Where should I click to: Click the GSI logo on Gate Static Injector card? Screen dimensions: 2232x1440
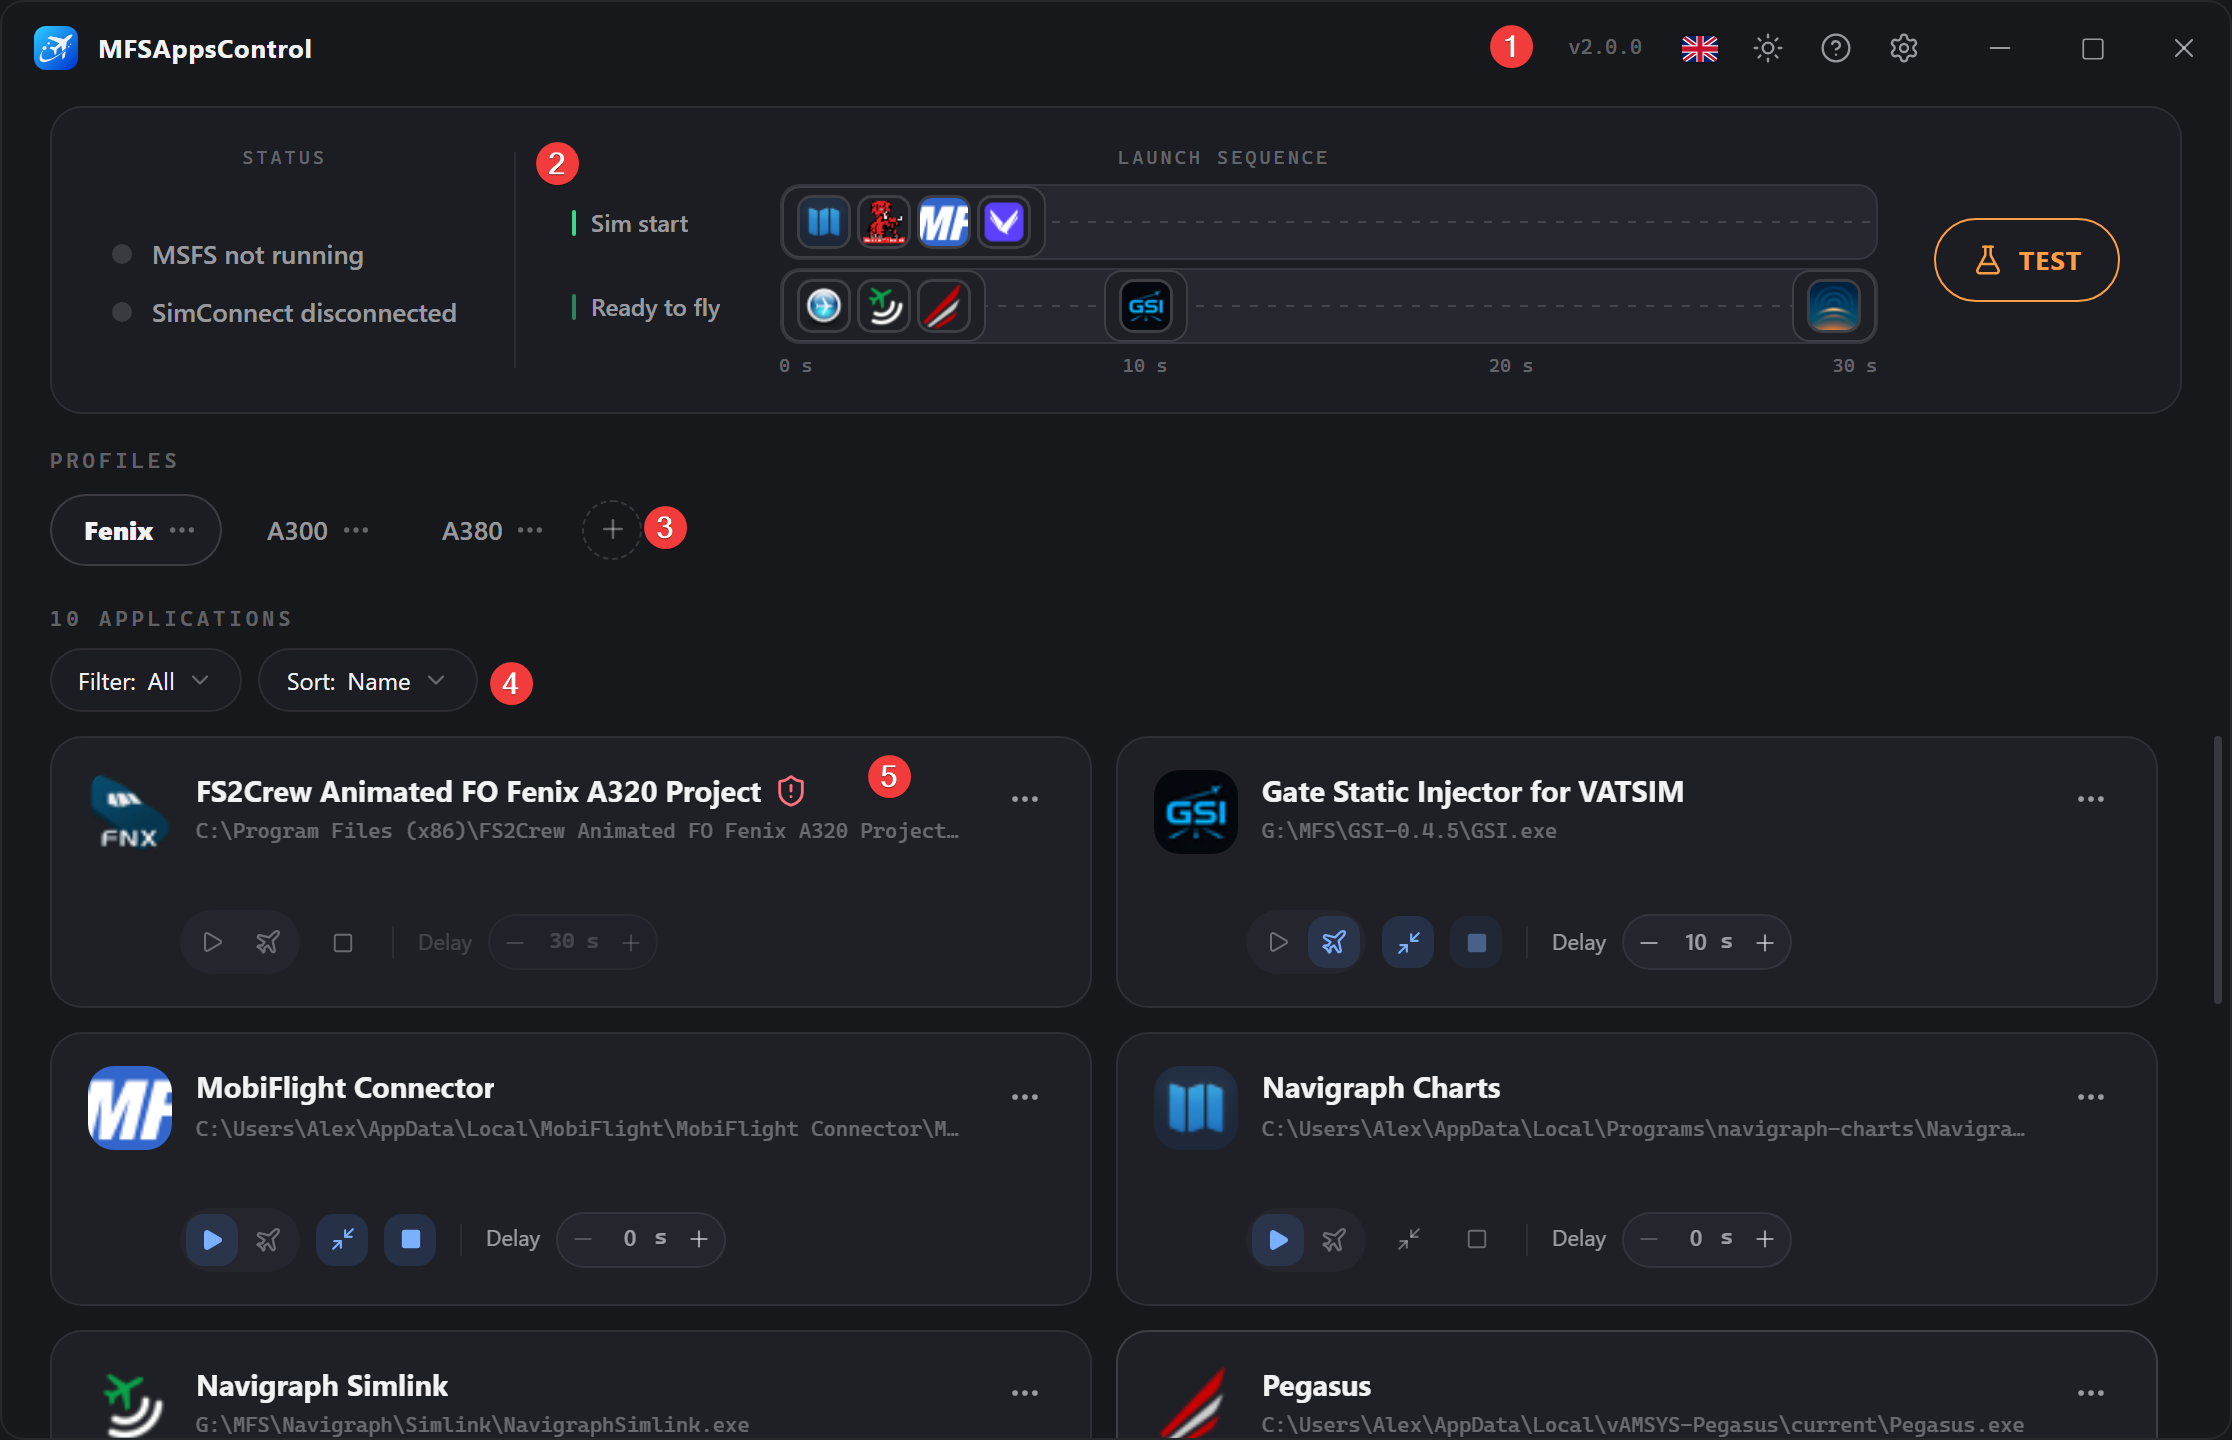1196,812
